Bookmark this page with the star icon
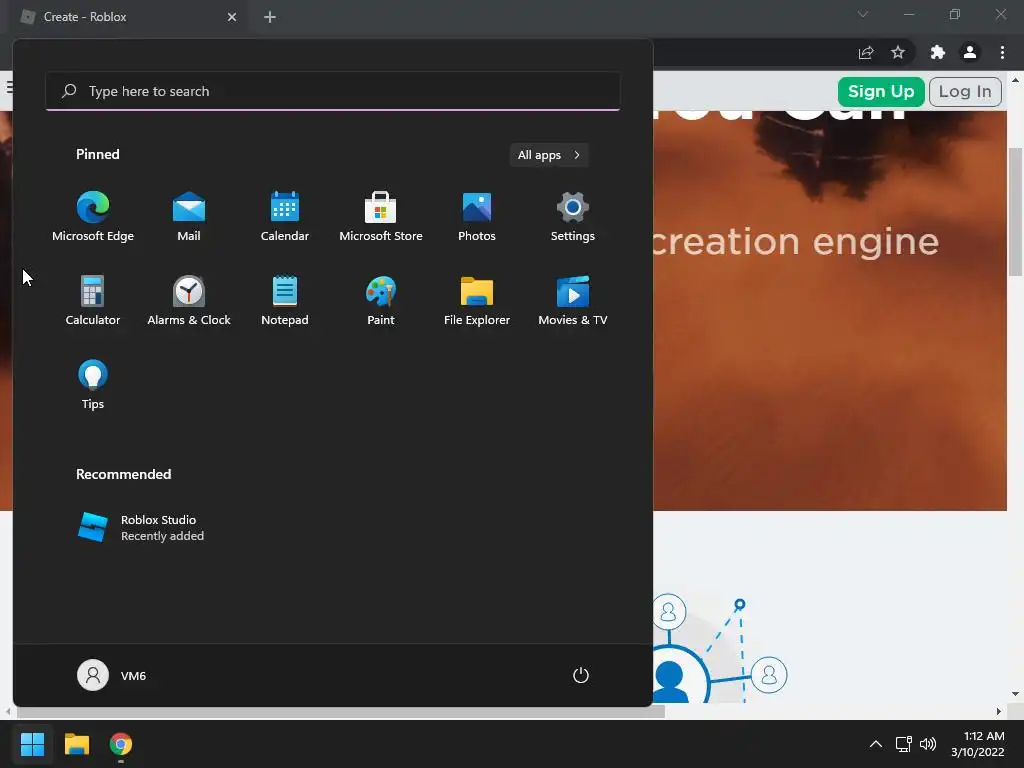The width and height of the screenshot is (1024, 768). (898, 52)
